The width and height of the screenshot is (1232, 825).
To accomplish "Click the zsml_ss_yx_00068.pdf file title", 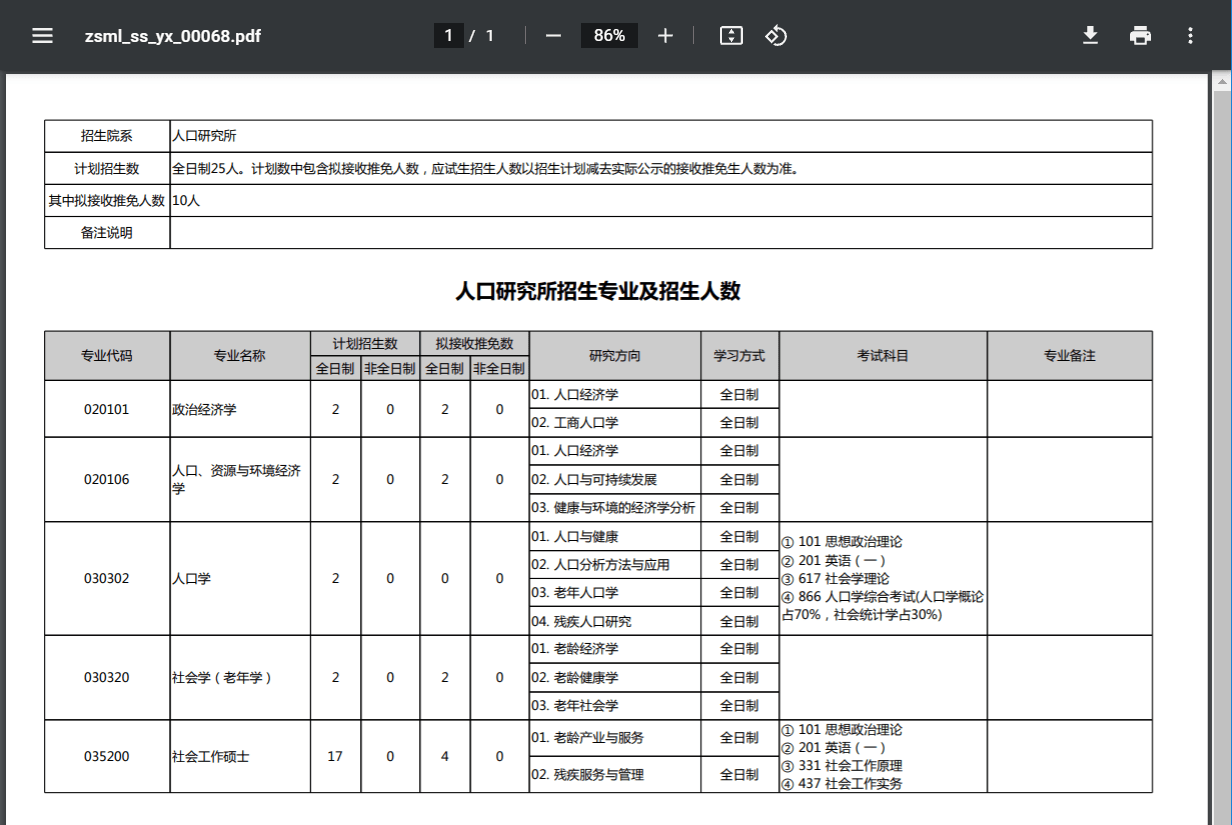I will [173, 36].
